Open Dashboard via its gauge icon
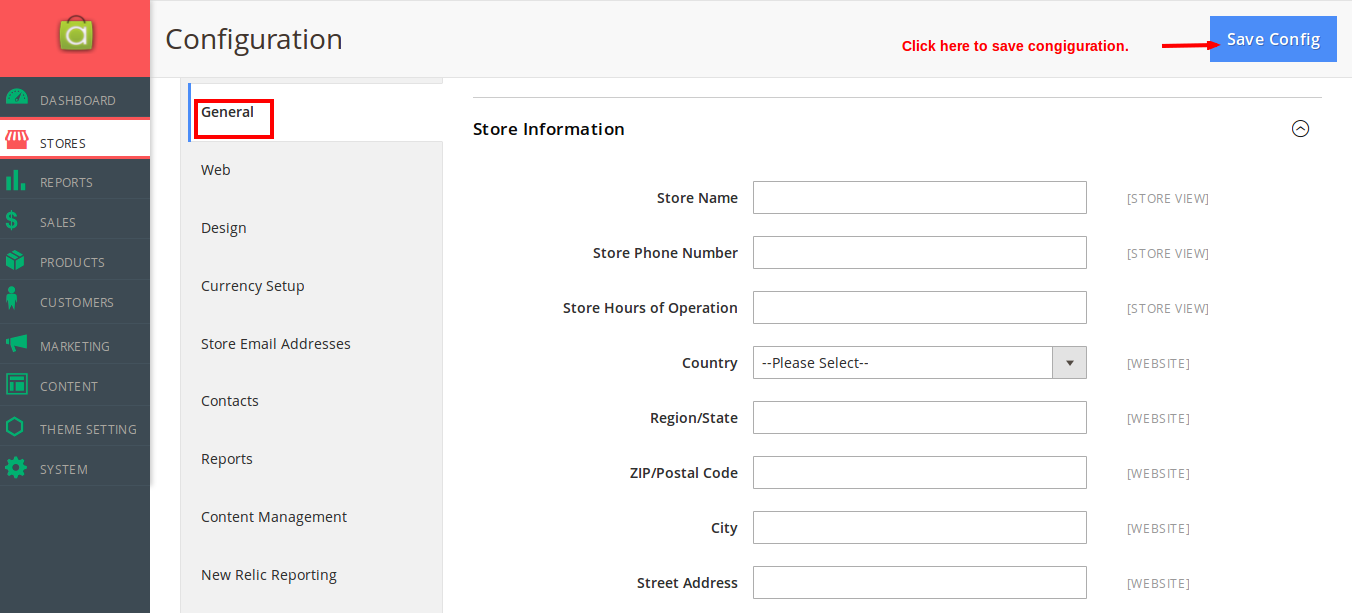This screenshot has width=1352, height=613. (16, 97)
